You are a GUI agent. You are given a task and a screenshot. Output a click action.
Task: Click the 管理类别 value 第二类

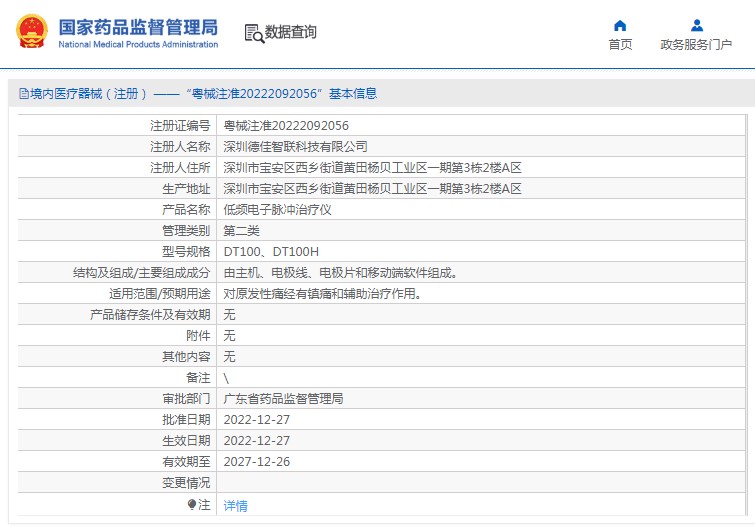241,231
